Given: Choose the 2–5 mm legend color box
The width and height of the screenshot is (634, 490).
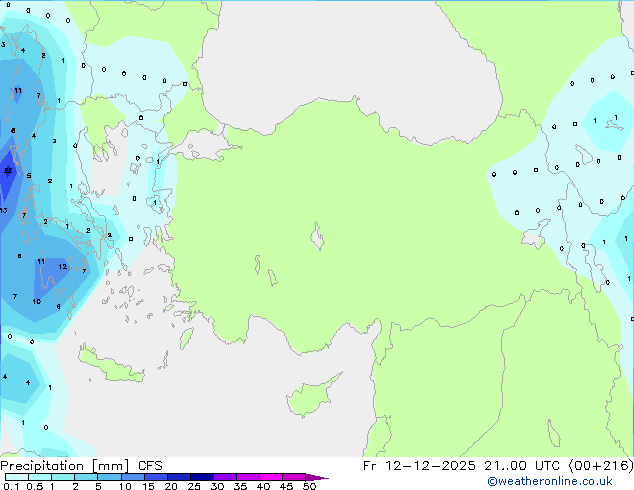Looking at the screenshot, I should (x=86, y=477).
